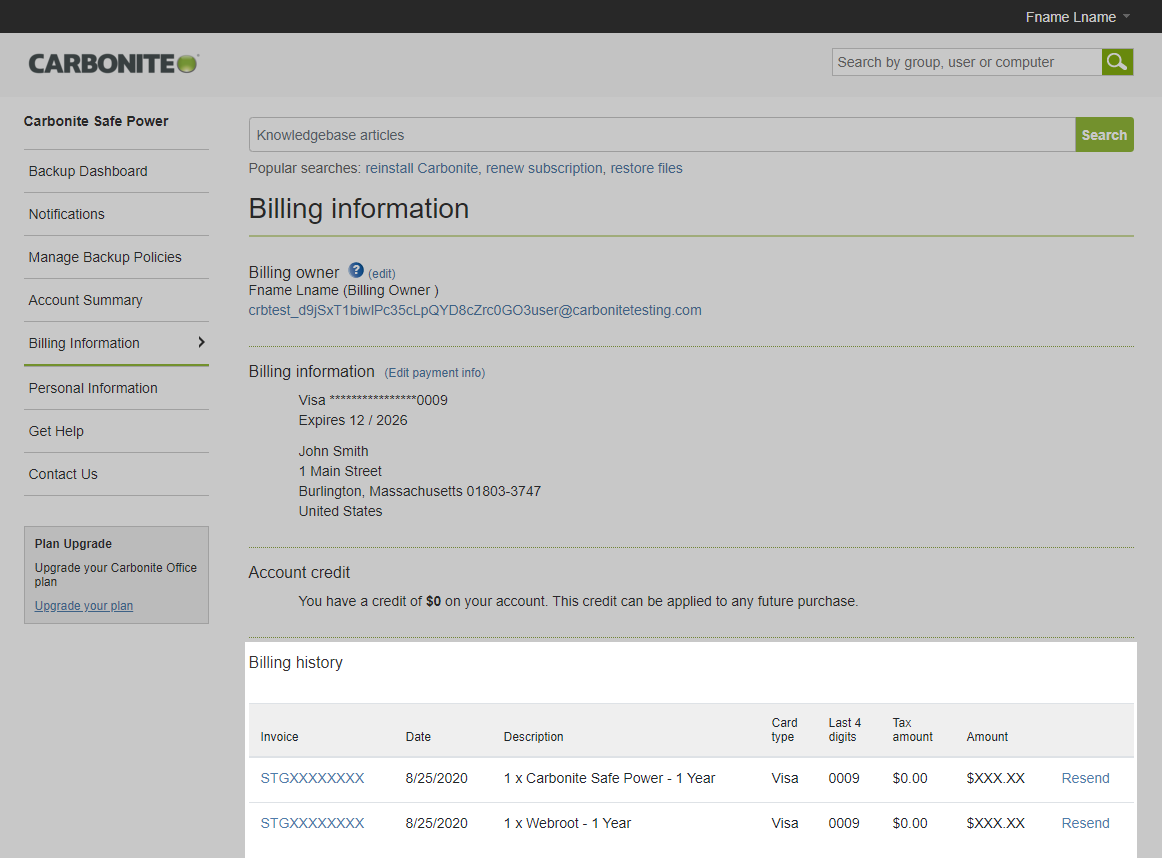Go to Notifications
1162x858 pixels.
coord(66,214)
